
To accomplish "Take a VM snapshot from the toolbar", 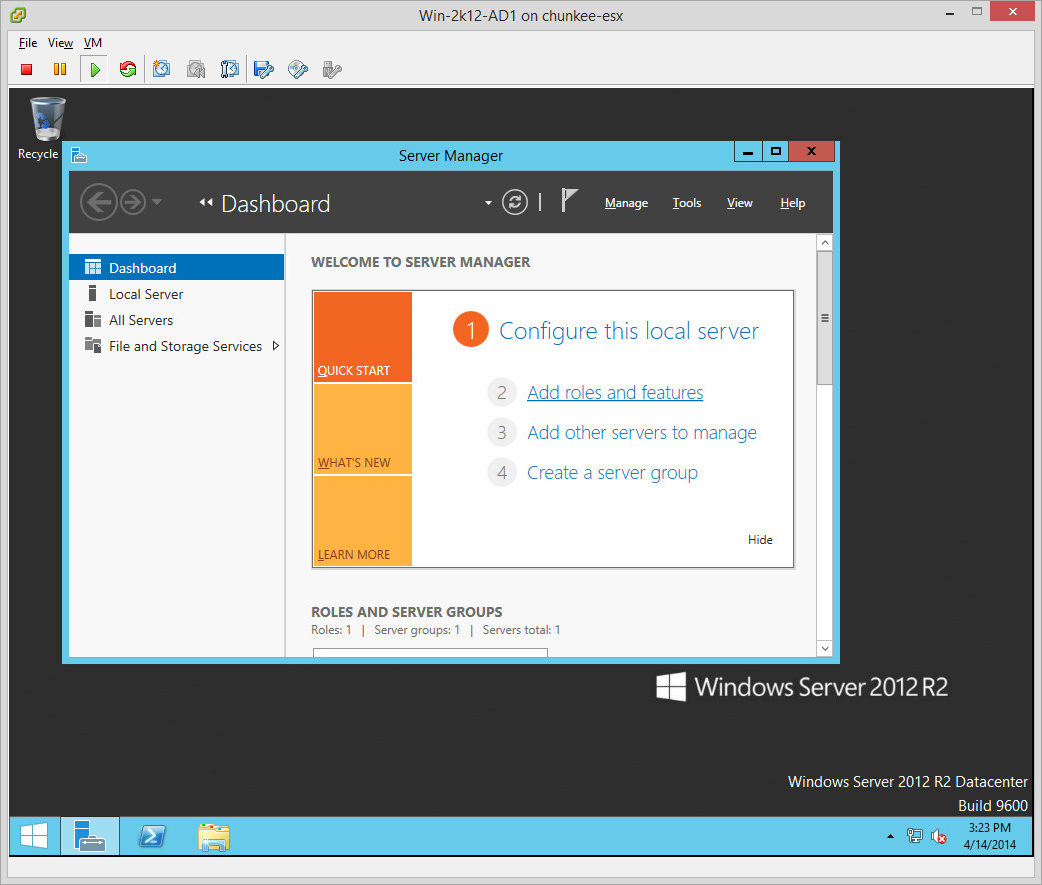I will tap(162, 69).
